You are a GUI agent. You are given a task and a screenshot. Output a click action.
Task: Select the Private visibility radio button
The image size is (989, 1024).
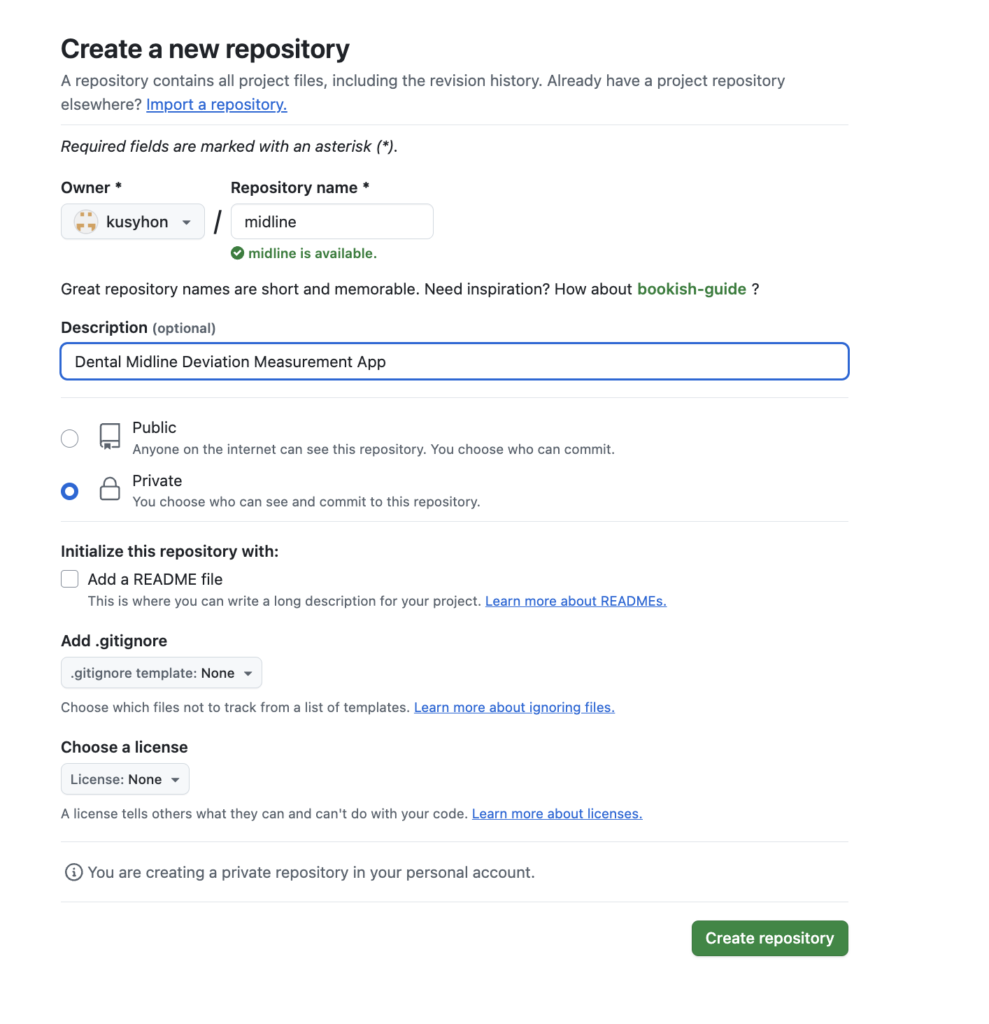click(x=70, y=491)
